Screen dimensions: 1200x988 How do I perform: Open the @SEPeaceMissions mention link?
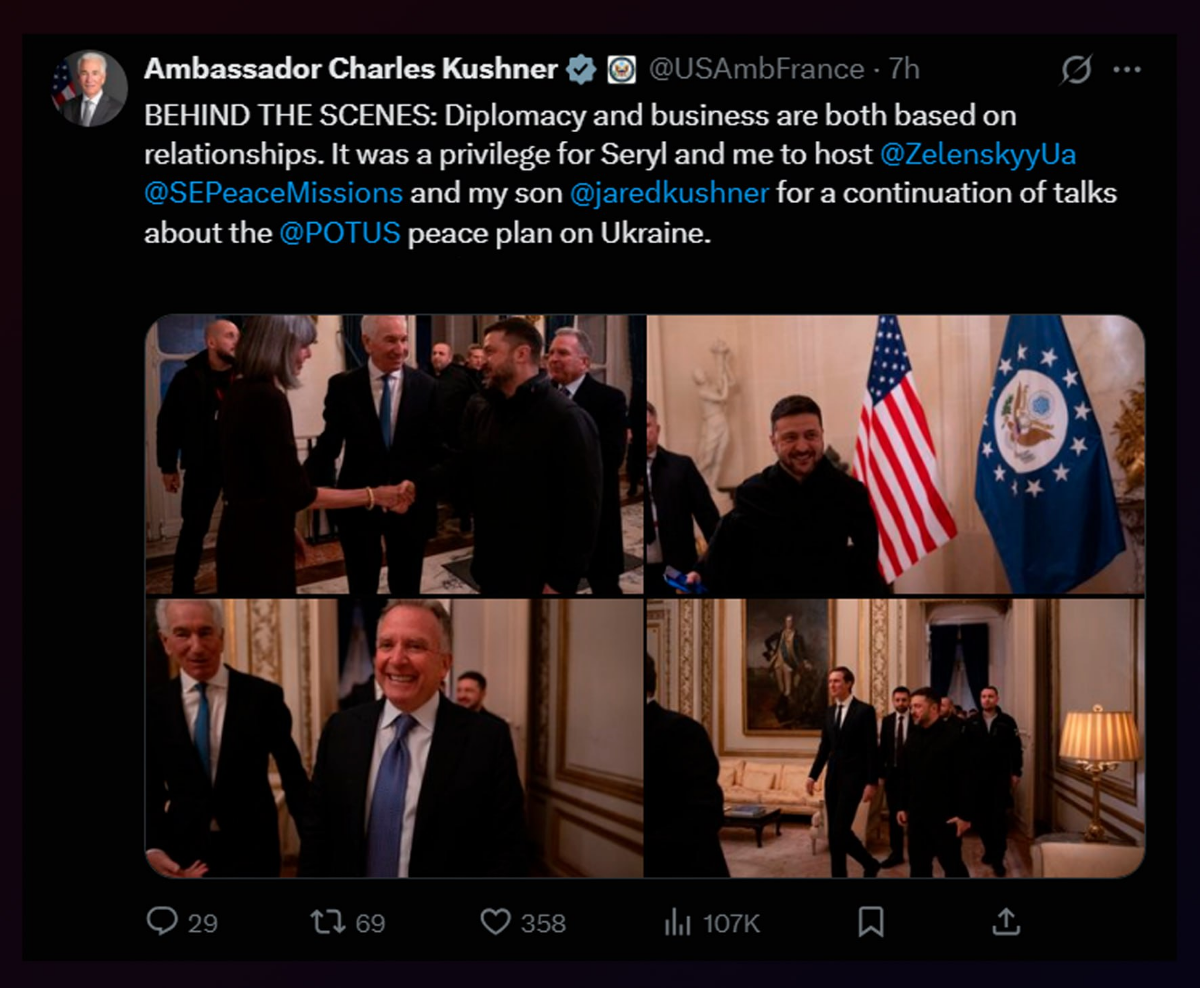pyautogui.click(x=273, y=193)
